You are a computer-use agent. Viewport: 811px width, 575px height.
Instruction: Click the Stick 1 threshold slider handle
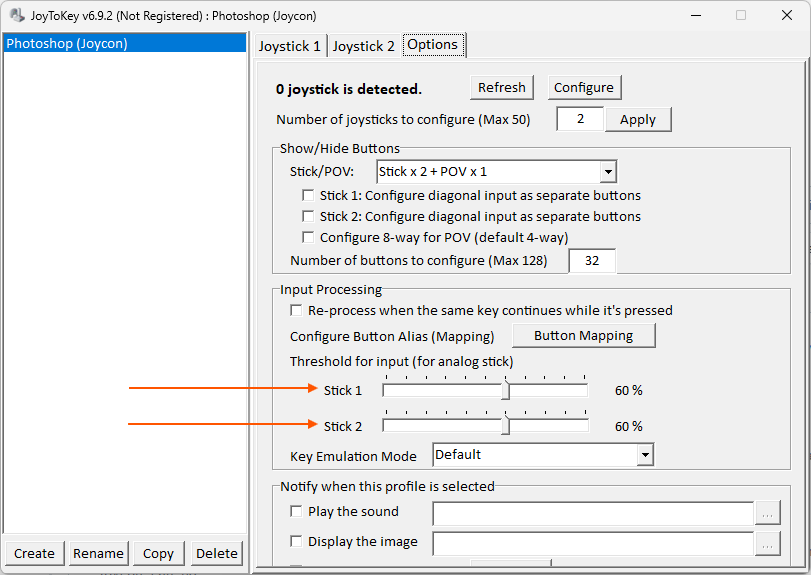(x=506, y=390)
